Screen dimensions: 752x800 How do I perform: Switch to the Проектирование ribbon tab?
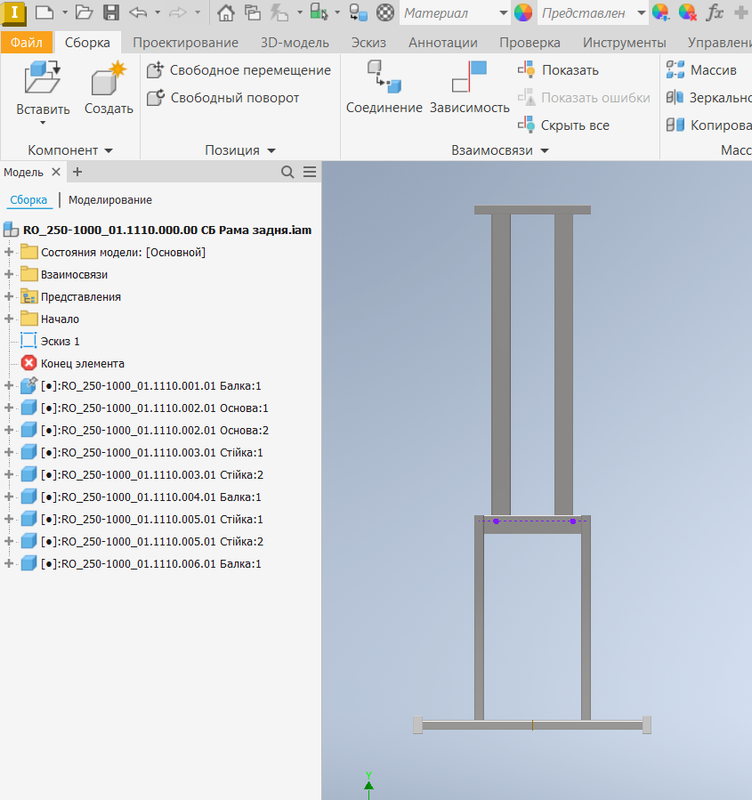point(185,42)
